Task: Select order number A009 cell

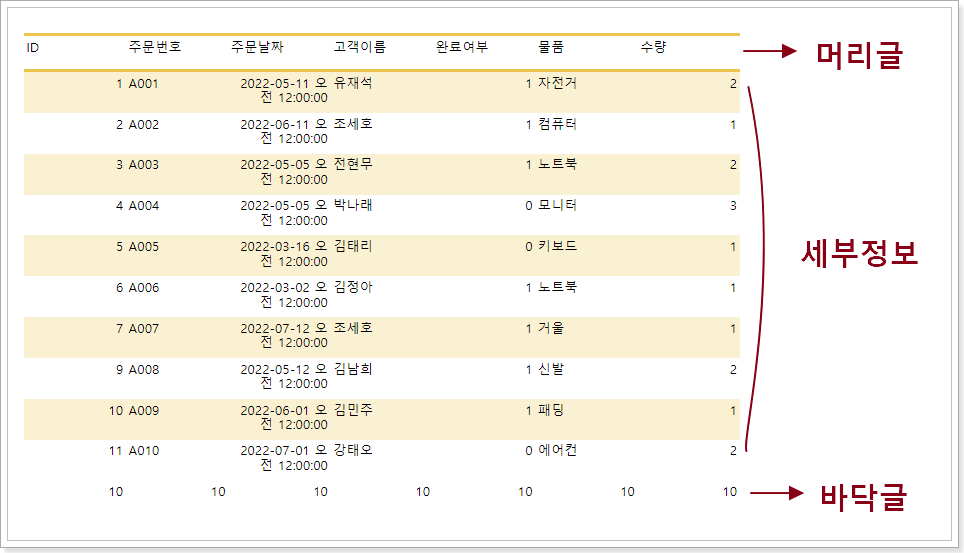Action: [x=144, y=410]
